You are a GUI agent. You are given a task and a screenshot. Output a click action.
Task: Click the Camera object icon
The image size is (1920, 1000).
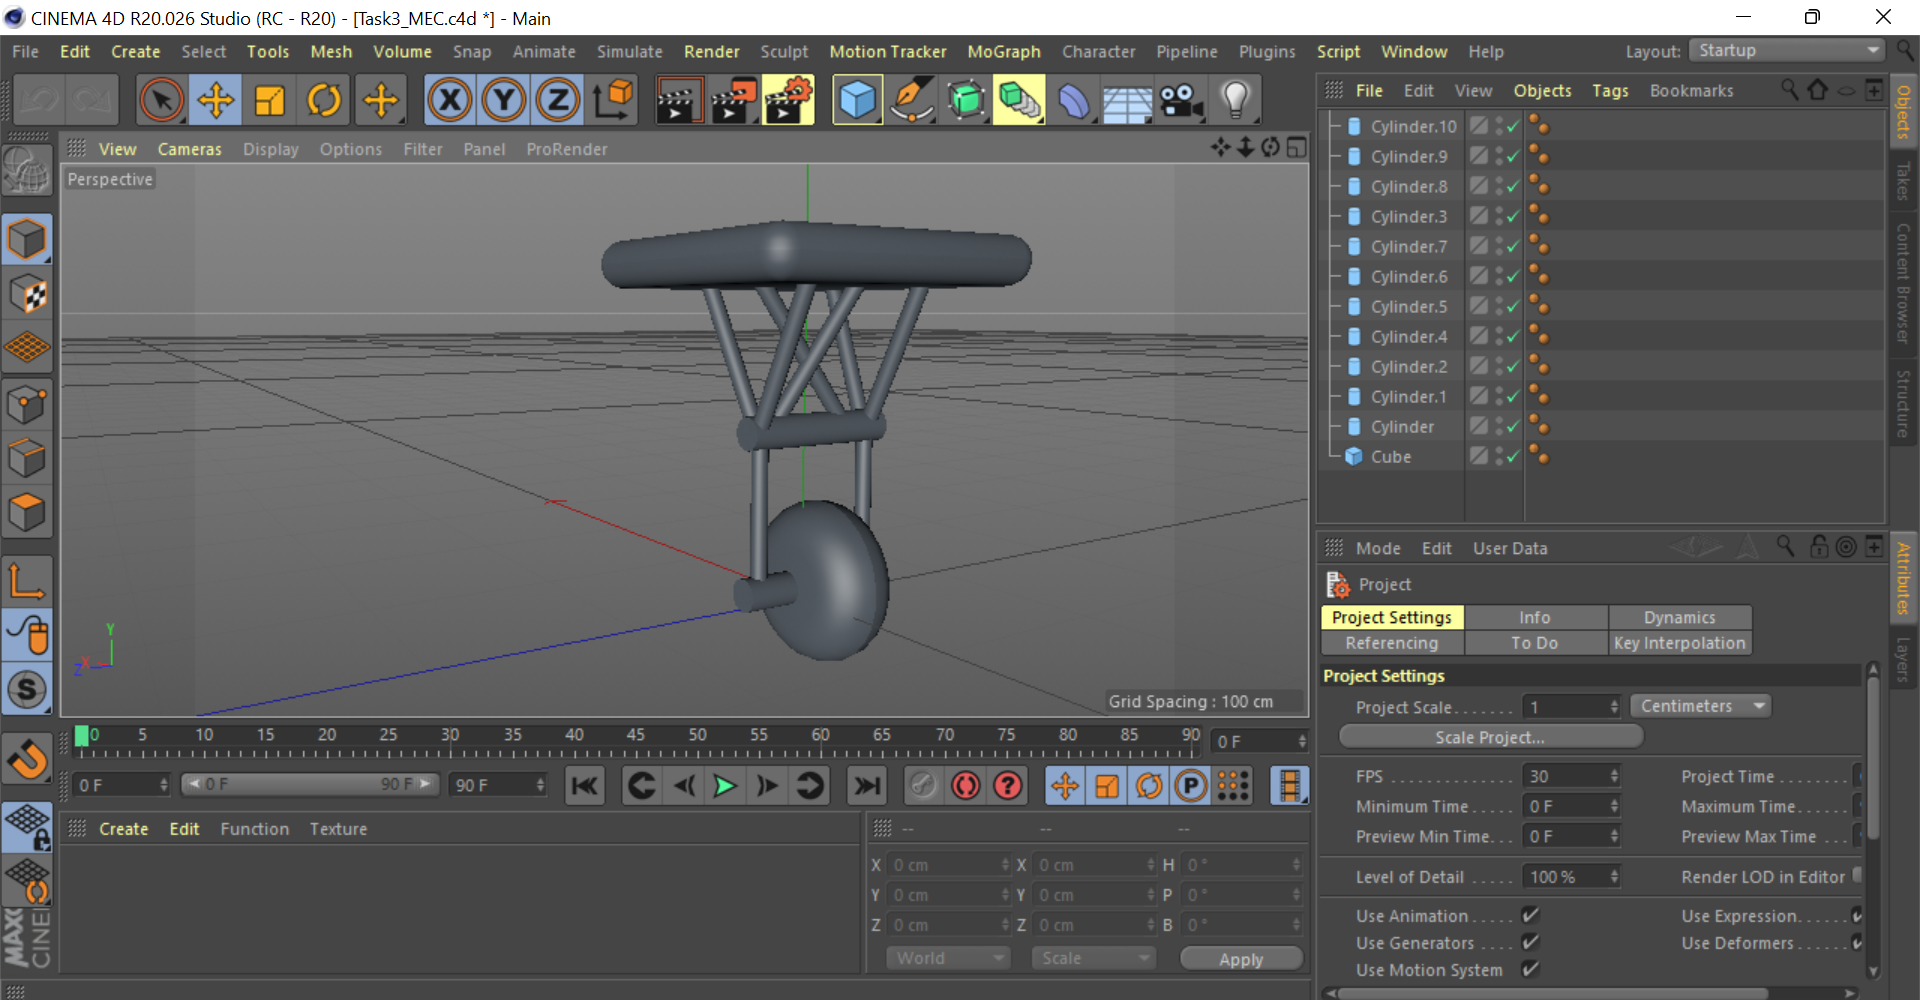[1181, 100]
